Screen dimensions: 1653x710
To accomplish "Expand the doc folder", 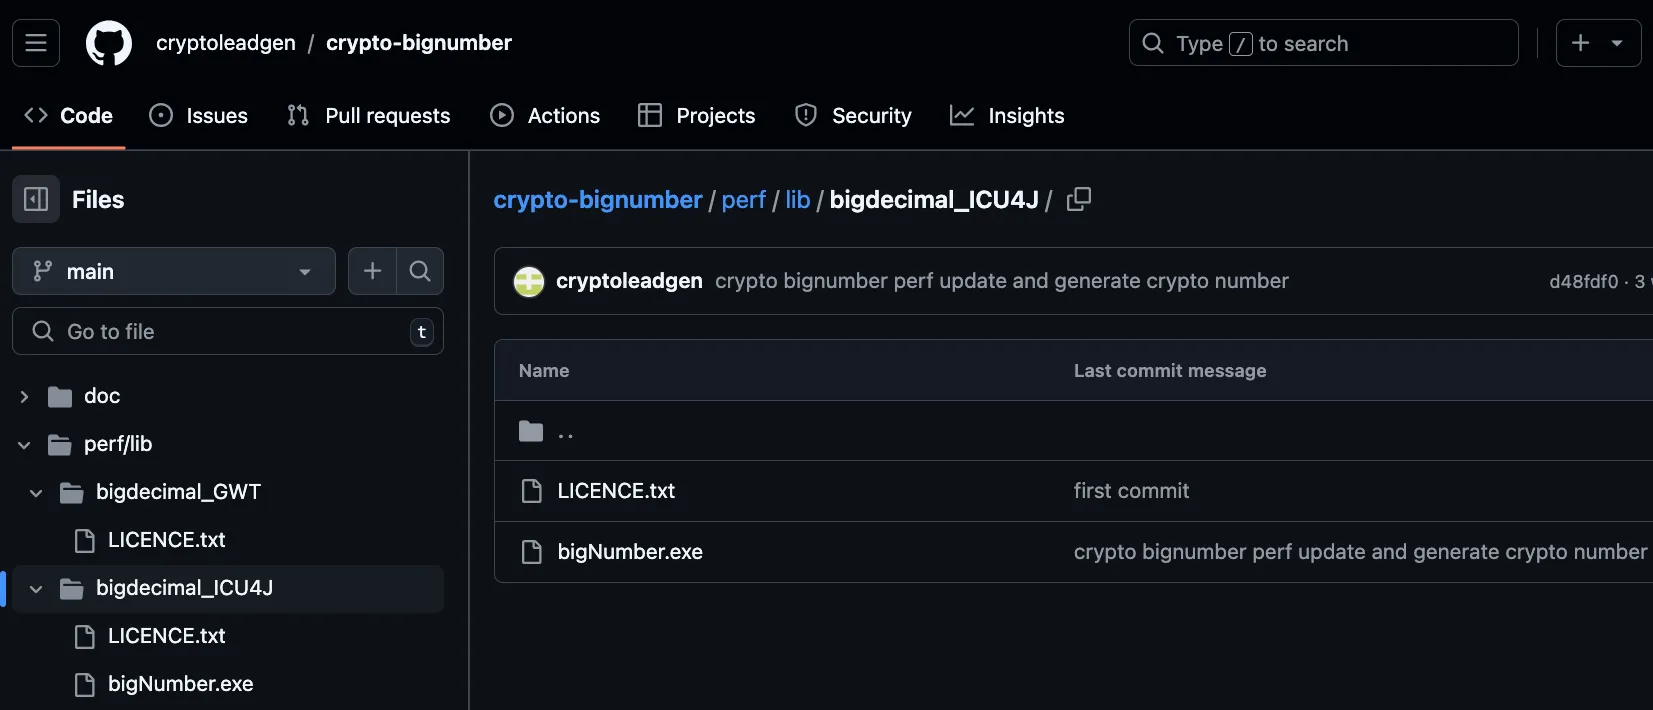I will [25, 396].
